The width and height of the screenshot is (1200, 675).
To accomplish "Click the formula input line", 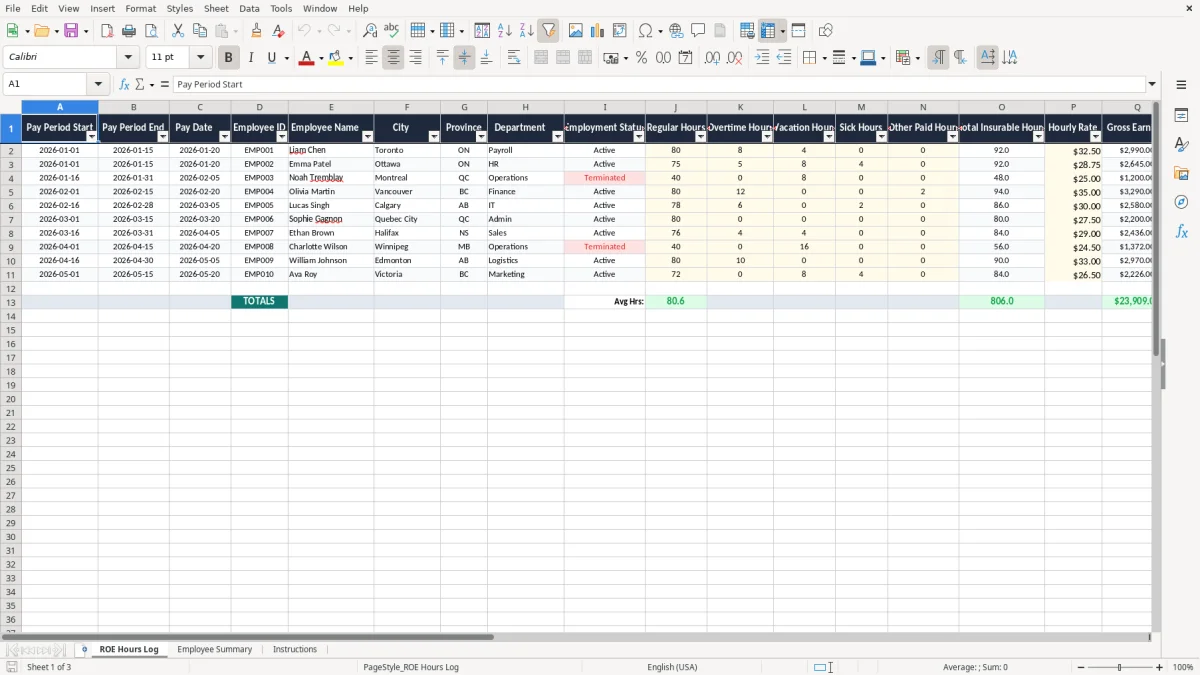I will [659, 84].
